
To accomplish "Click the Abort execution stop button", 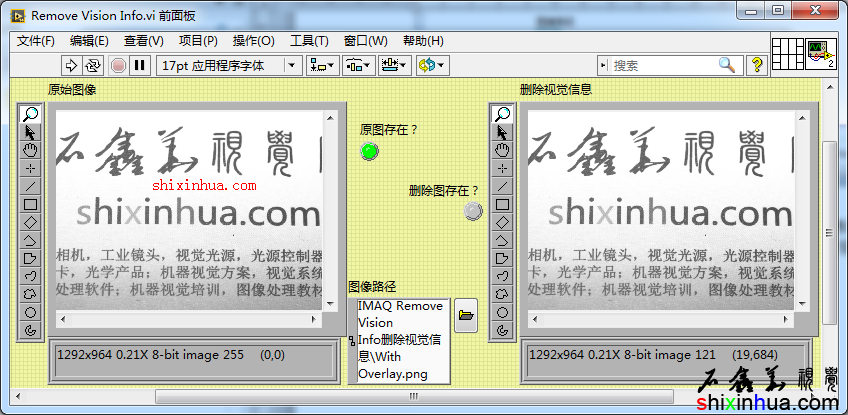I will pyautogui.click(x=118, y=65).
